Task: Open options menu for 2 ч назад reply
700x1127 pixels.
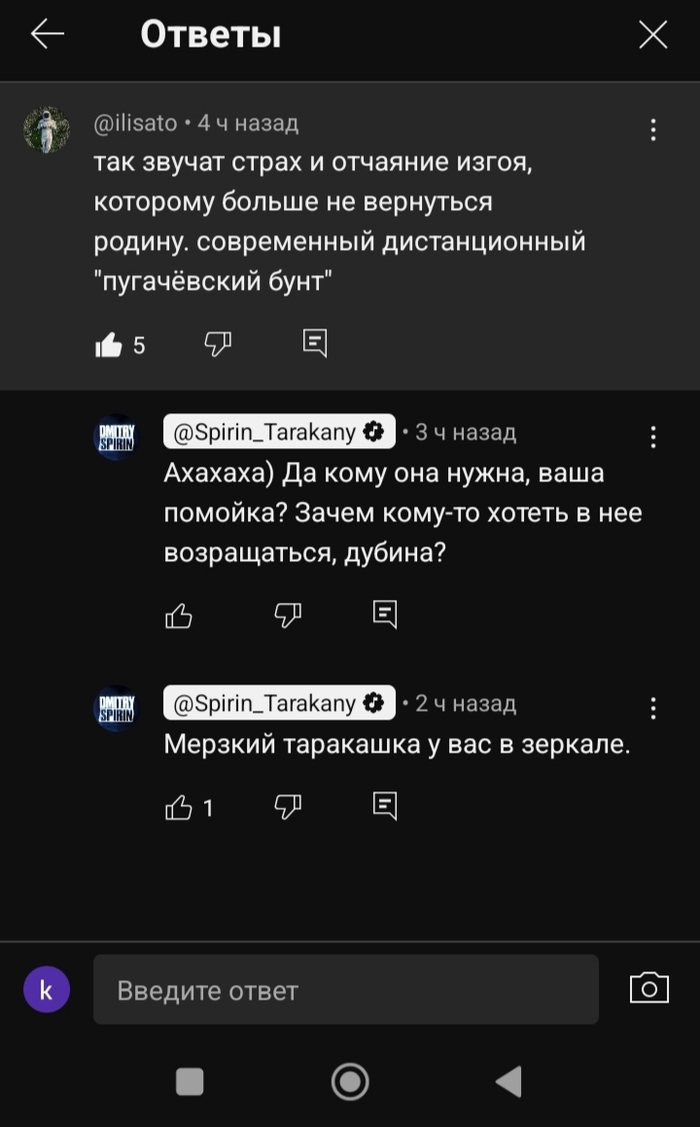Action: click(x=653, y=709)
